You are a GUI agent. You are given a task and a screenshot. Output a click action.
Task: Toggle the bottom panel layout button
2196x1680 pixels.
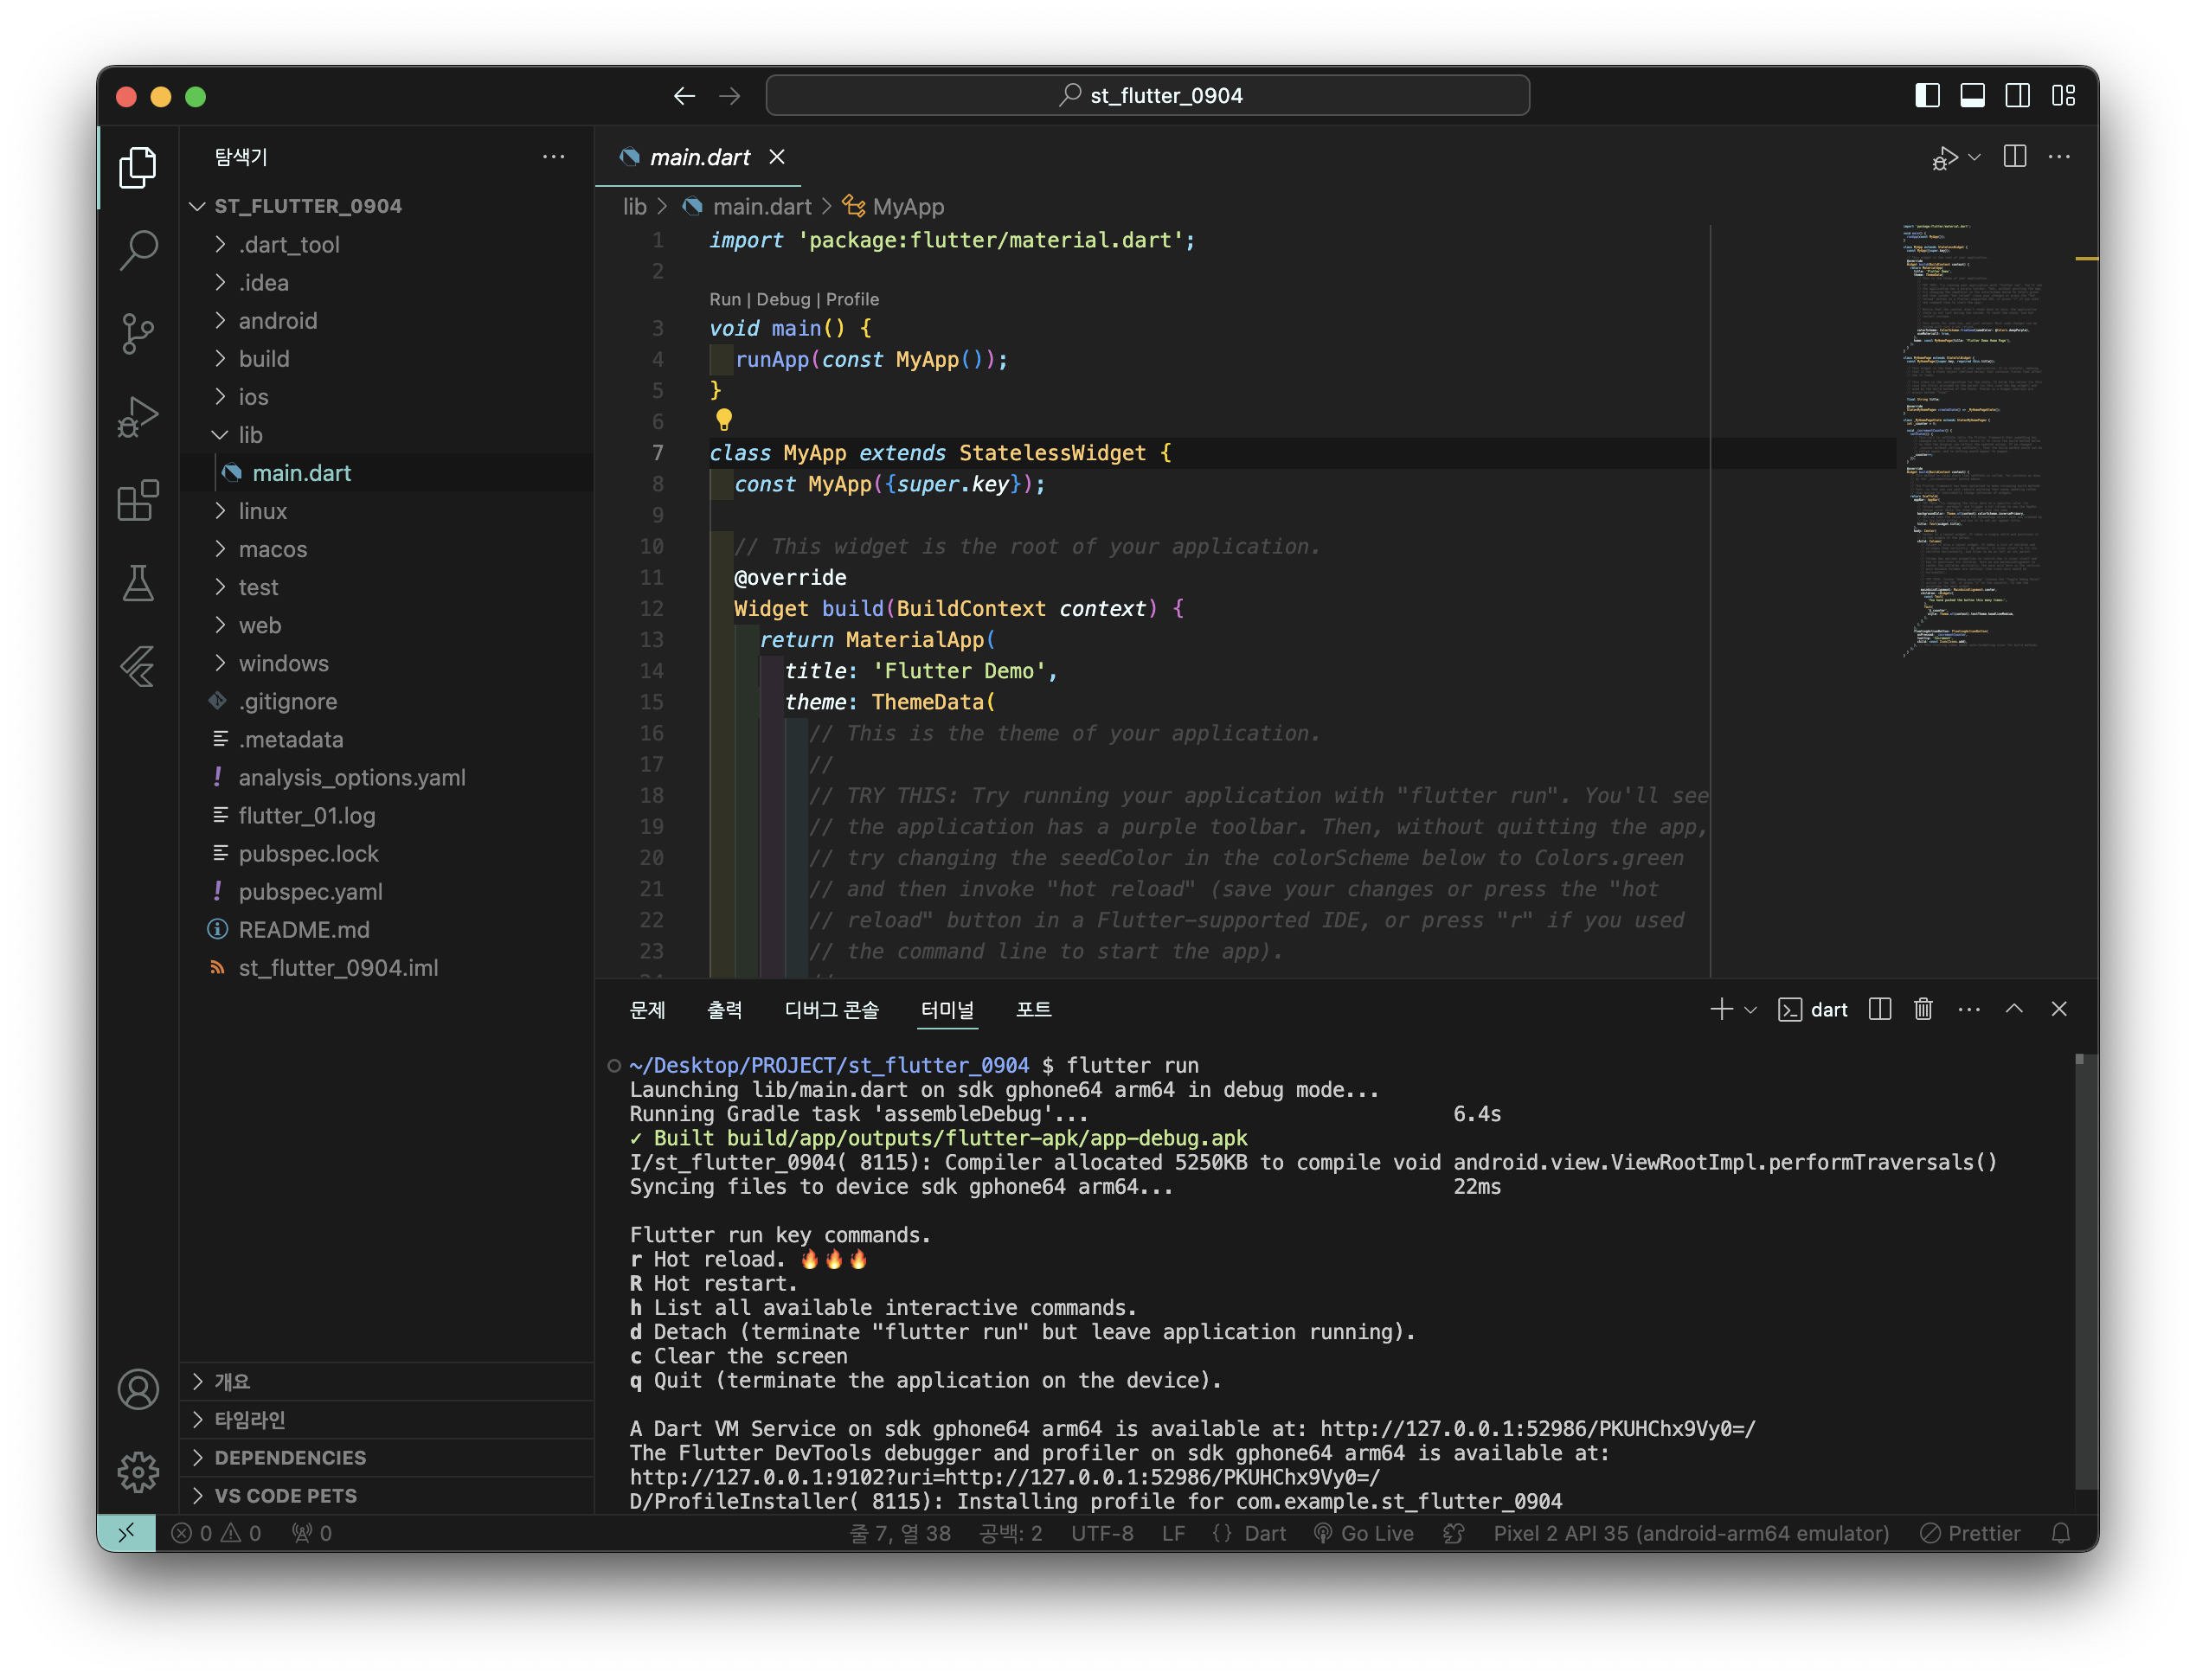coord(1972,96)
